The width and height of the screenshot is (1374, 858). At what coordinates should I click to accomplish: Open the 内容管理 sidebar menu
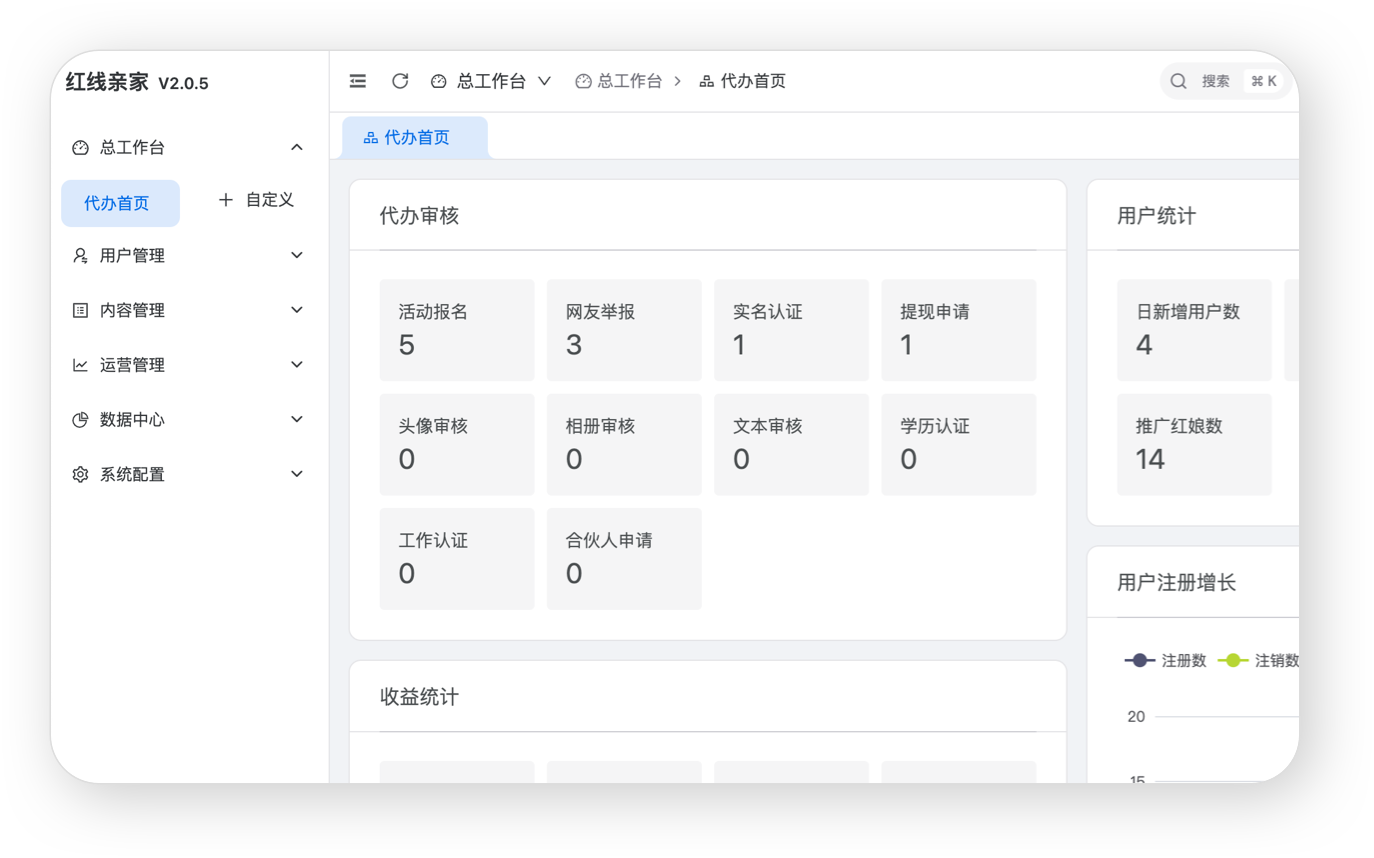[190, 310]
